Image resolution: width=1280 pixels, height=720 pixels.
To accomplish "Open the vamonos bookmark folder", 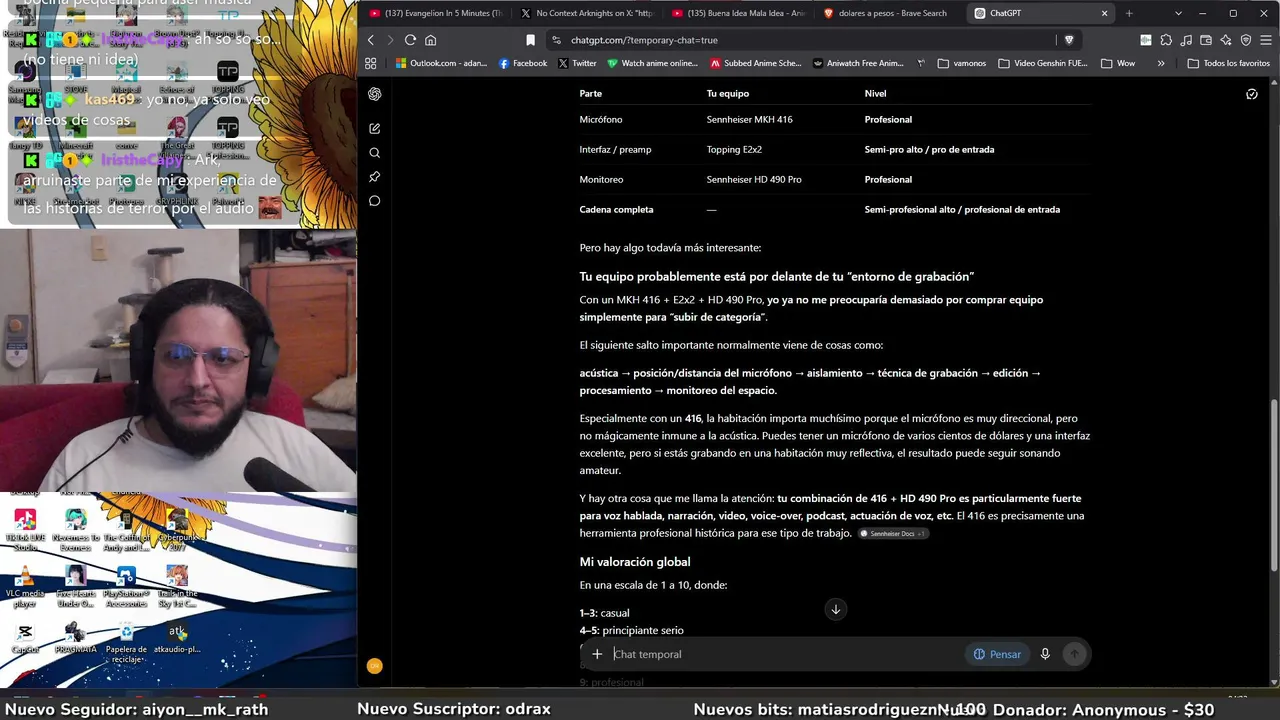I will 962,63.
